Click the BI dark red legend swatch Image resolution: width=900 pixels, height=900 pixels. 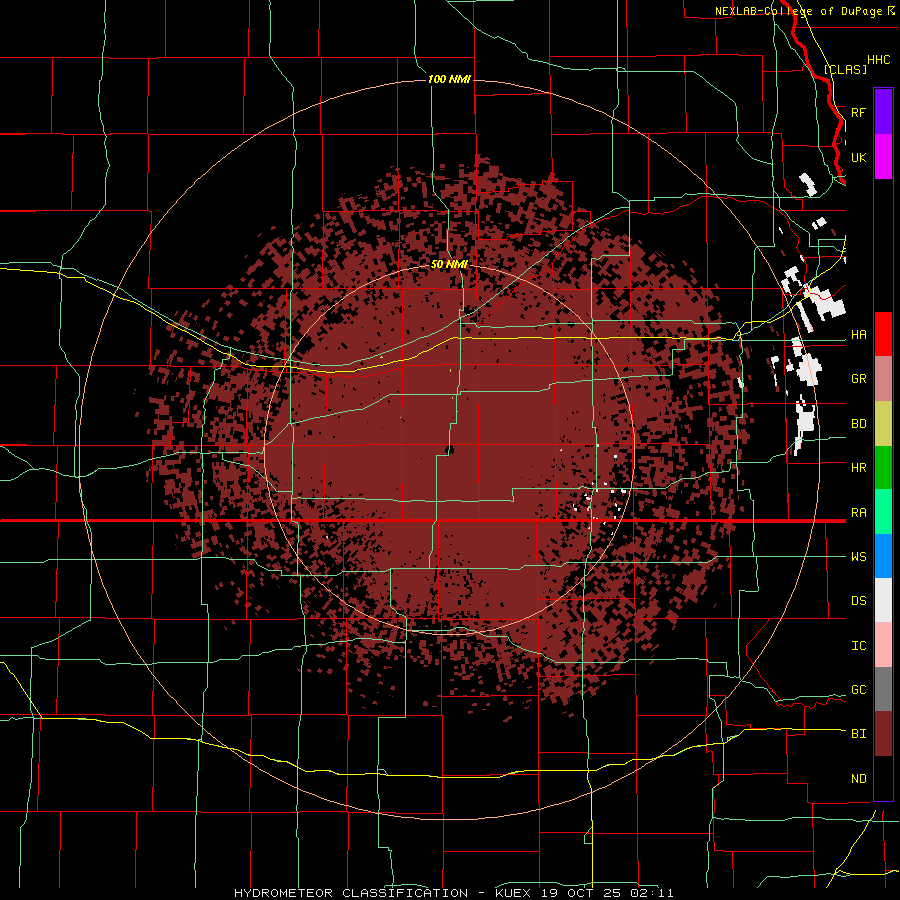coord(883,734)
